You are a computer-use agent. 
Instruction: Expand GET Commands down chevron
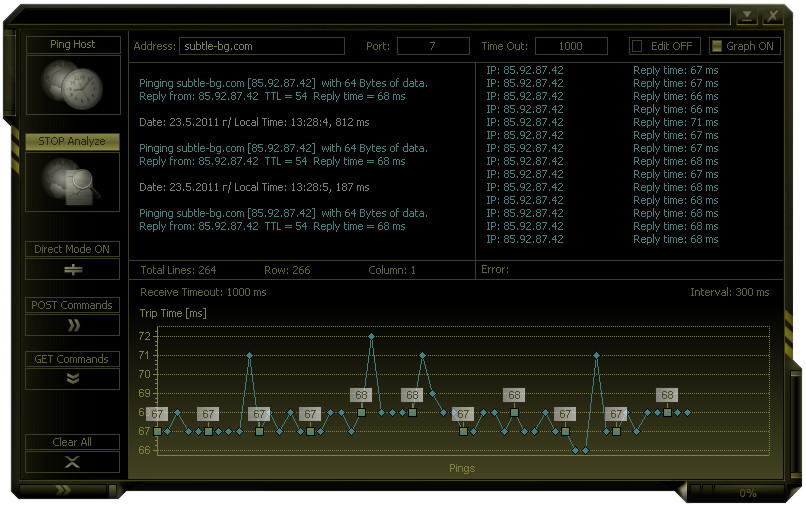(x=72, y=379)
